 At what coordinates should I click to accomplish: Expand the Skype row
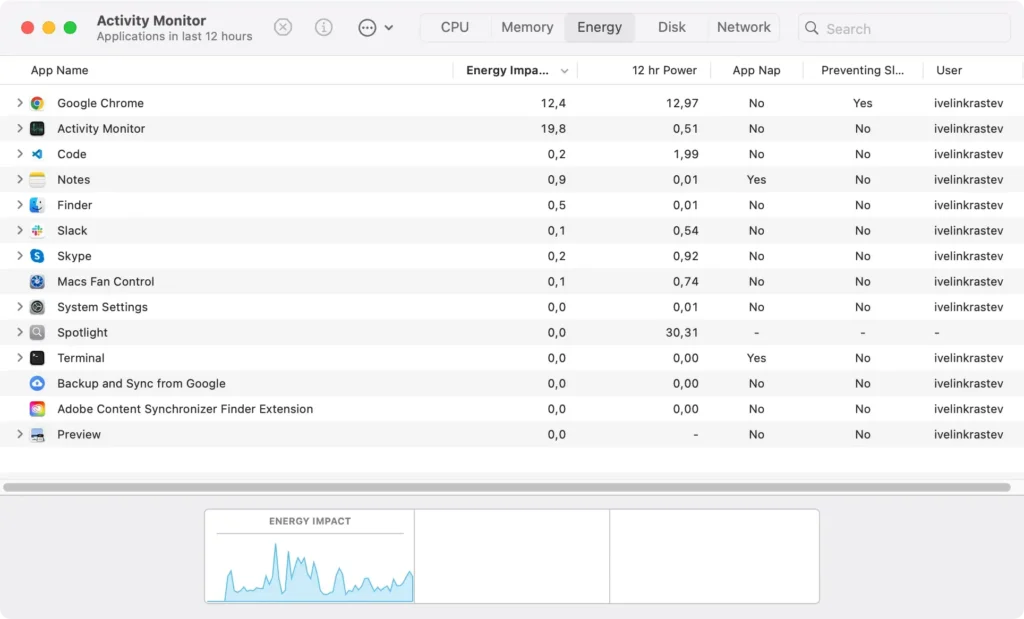click(20, 255)
